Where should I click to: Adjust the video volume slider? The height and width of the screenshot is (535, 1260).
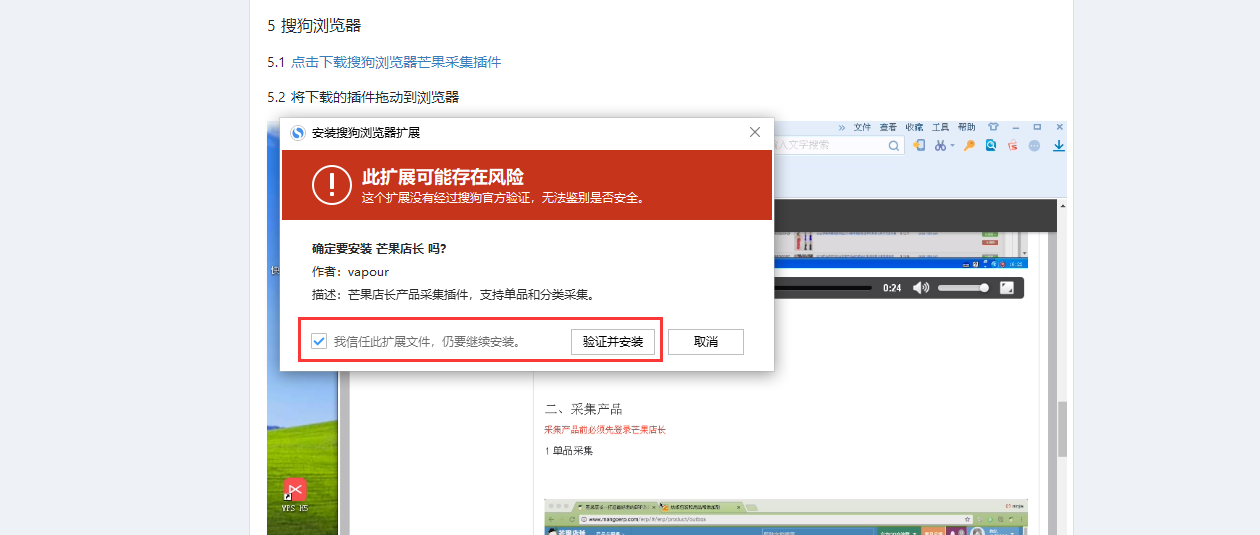click(964, 288)
